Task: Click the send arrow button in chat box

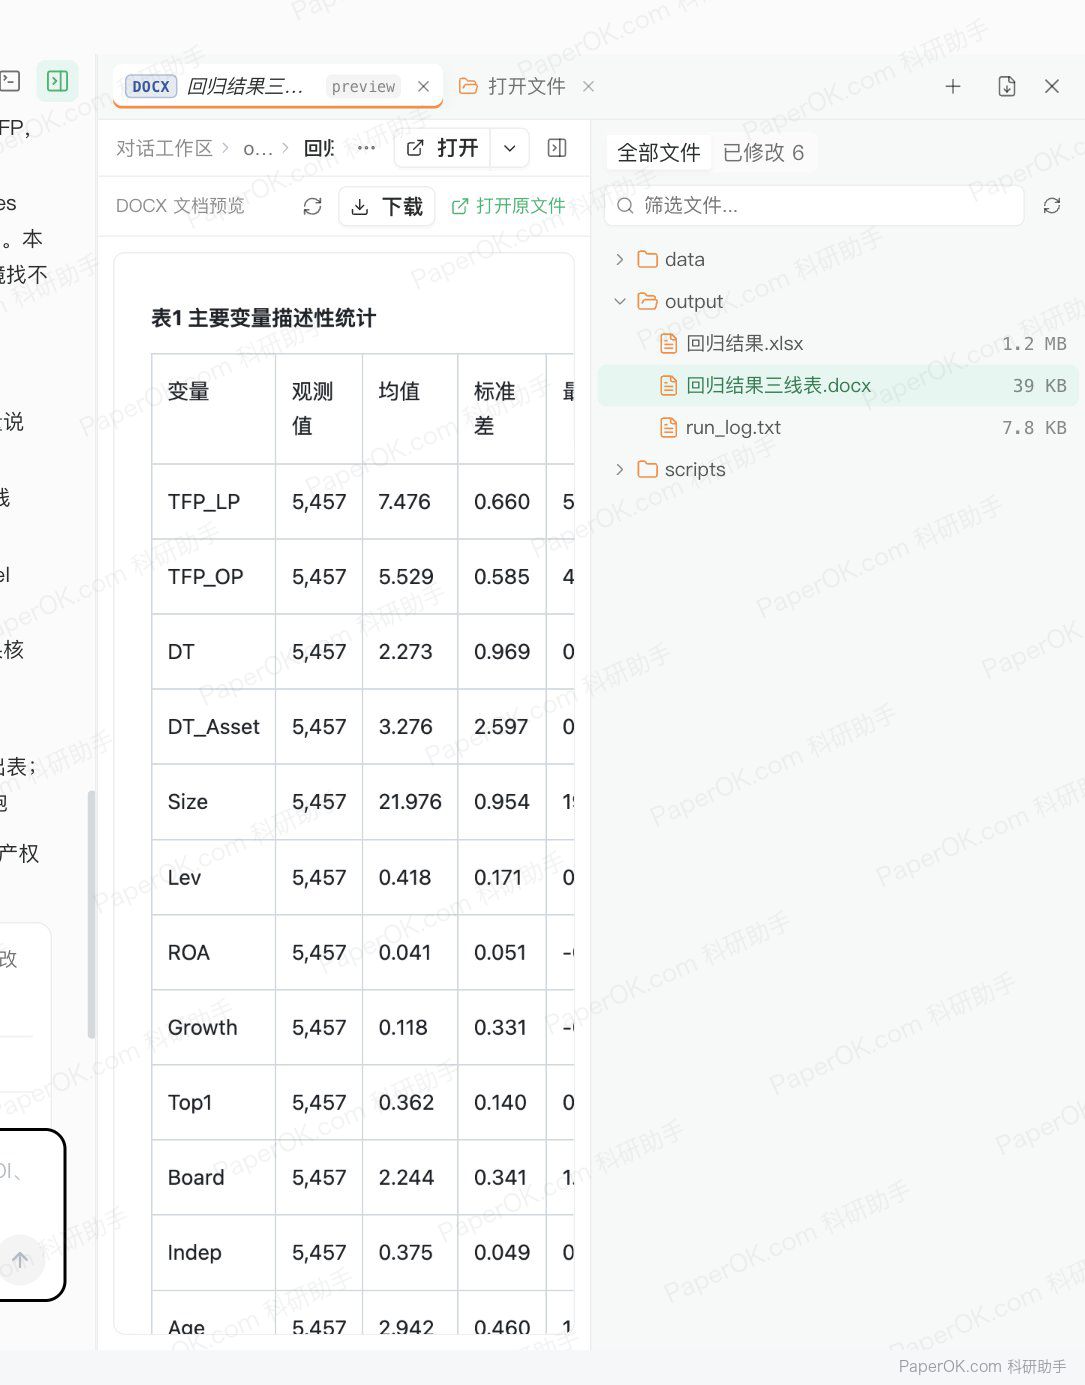Action: 20,1260
